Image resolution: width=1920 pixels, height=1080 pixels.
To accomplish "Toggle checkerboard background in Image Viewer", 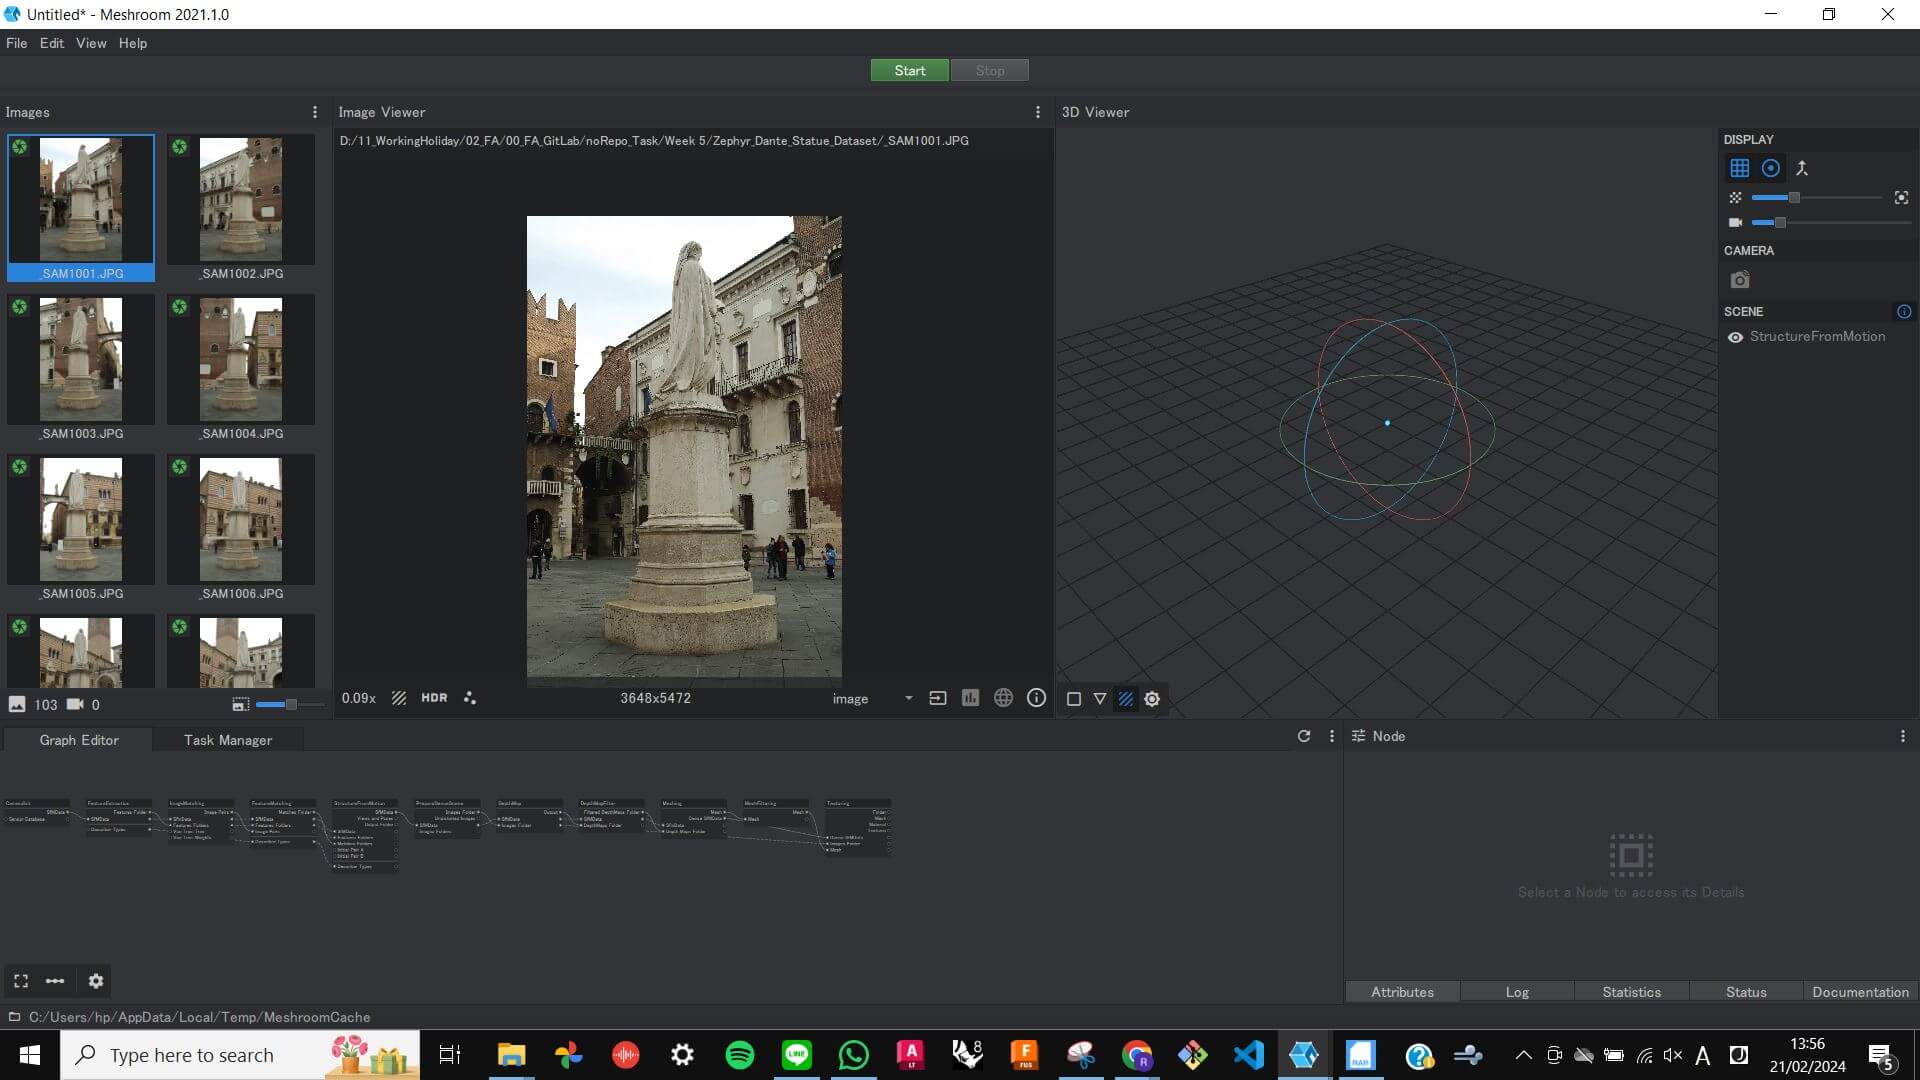I will [399, 698].
